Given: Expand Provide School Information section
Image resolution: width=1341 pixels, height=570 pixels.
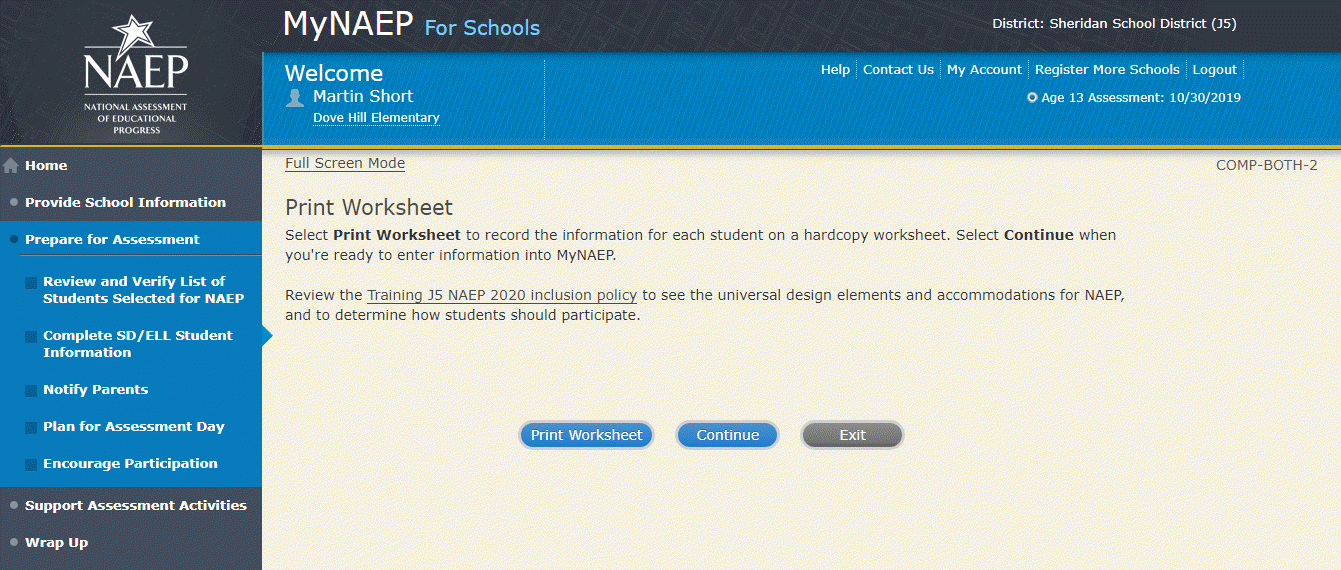Looking at the screenshot, I should pos(125,202).
